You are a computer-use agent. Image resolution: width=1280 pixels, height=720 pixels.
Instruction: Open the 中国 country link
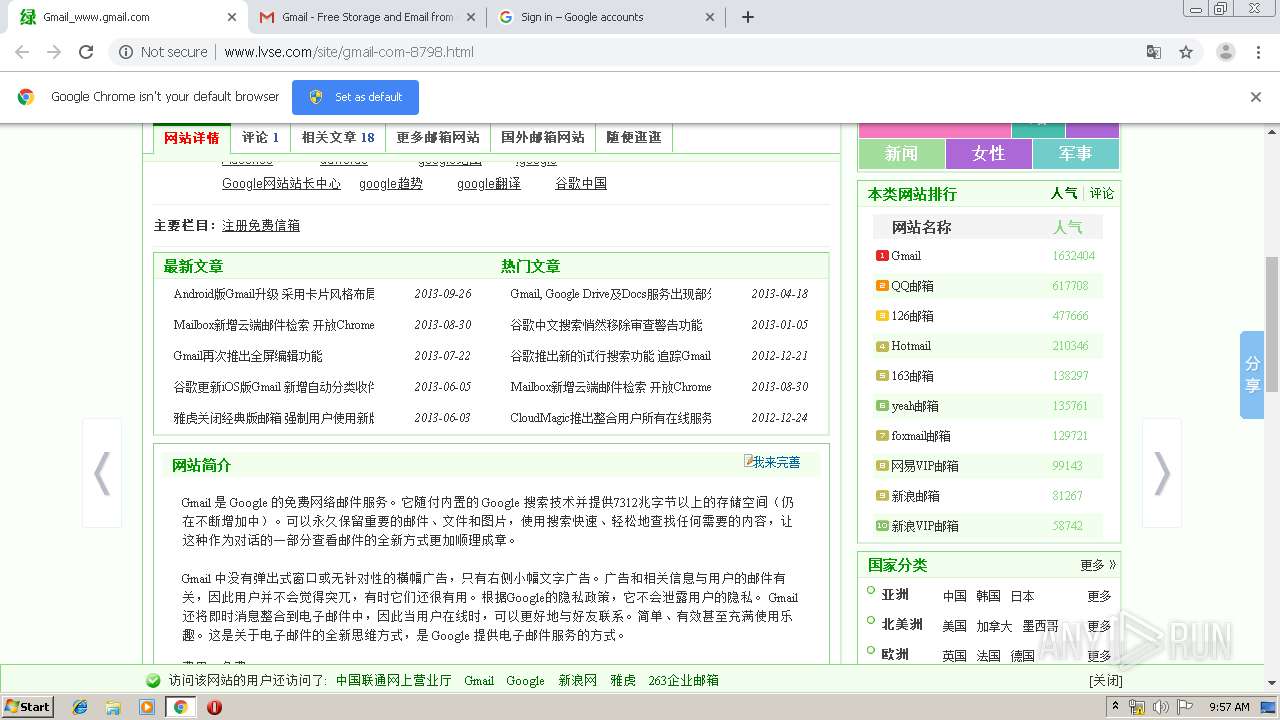click(955, 596)
